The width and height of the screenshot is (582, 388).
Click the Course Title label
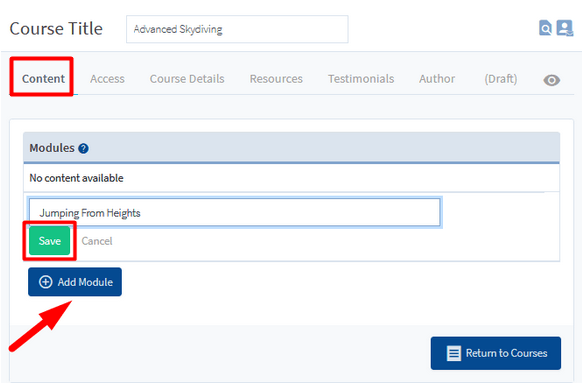pyautogui.click(x=56, y=29)
